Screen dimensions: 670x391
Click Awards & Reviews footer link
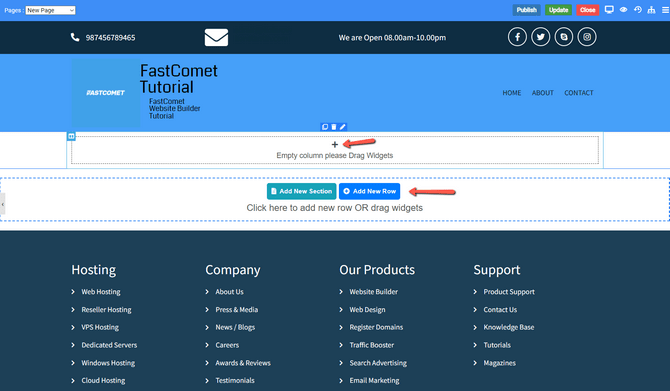pyautogui.click(x=243, y=363)
